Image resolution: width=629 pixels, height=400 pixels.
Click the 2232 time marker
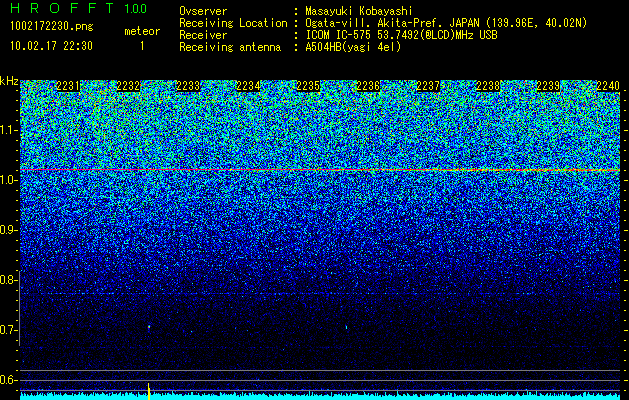(128, 86)
